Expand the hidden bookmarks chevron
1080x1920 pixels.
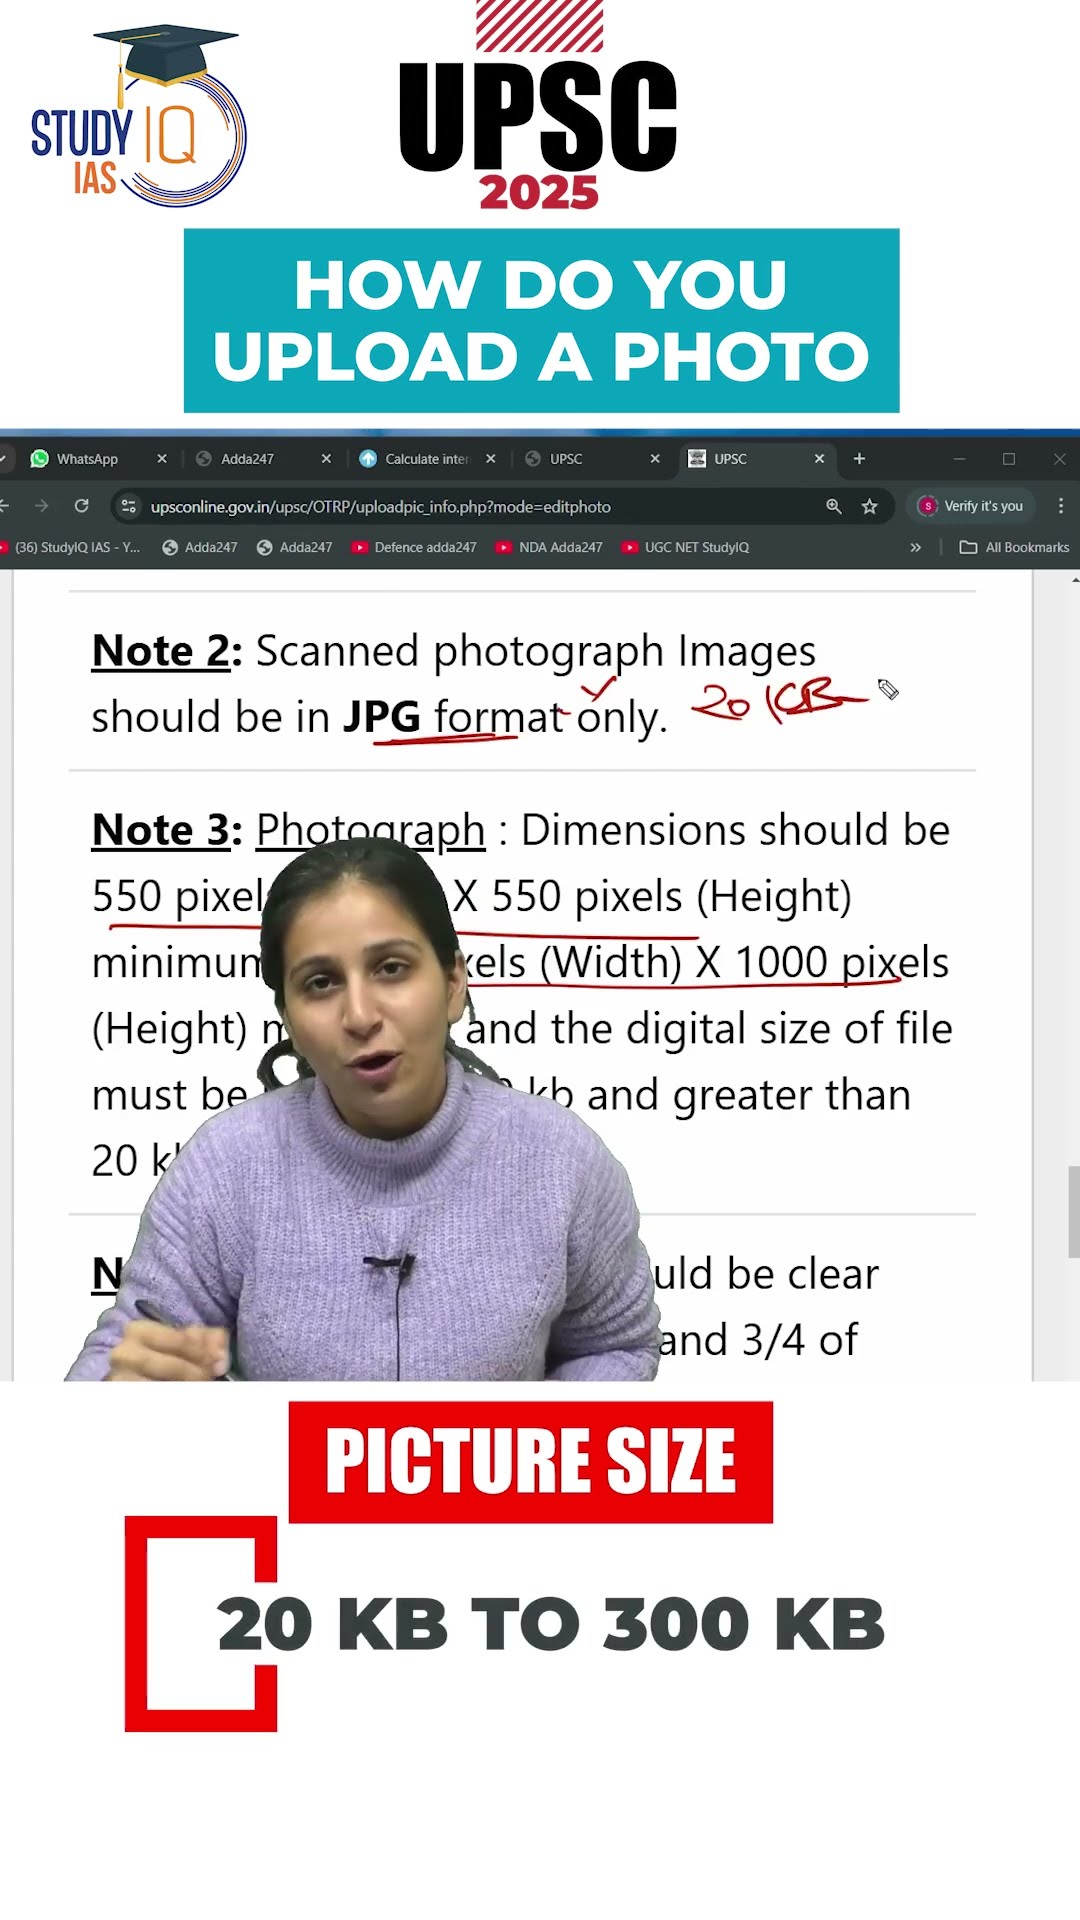[915, 547]
